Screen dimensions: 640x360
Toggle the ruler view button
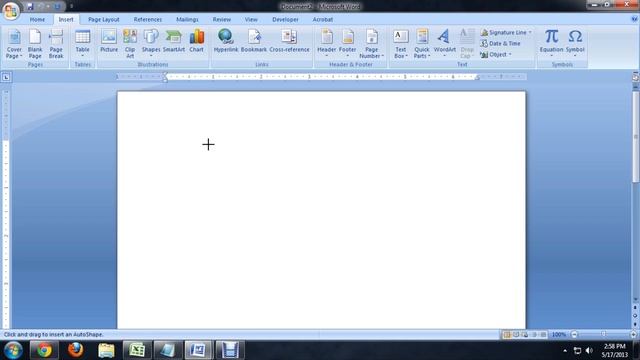coord(635,77)
